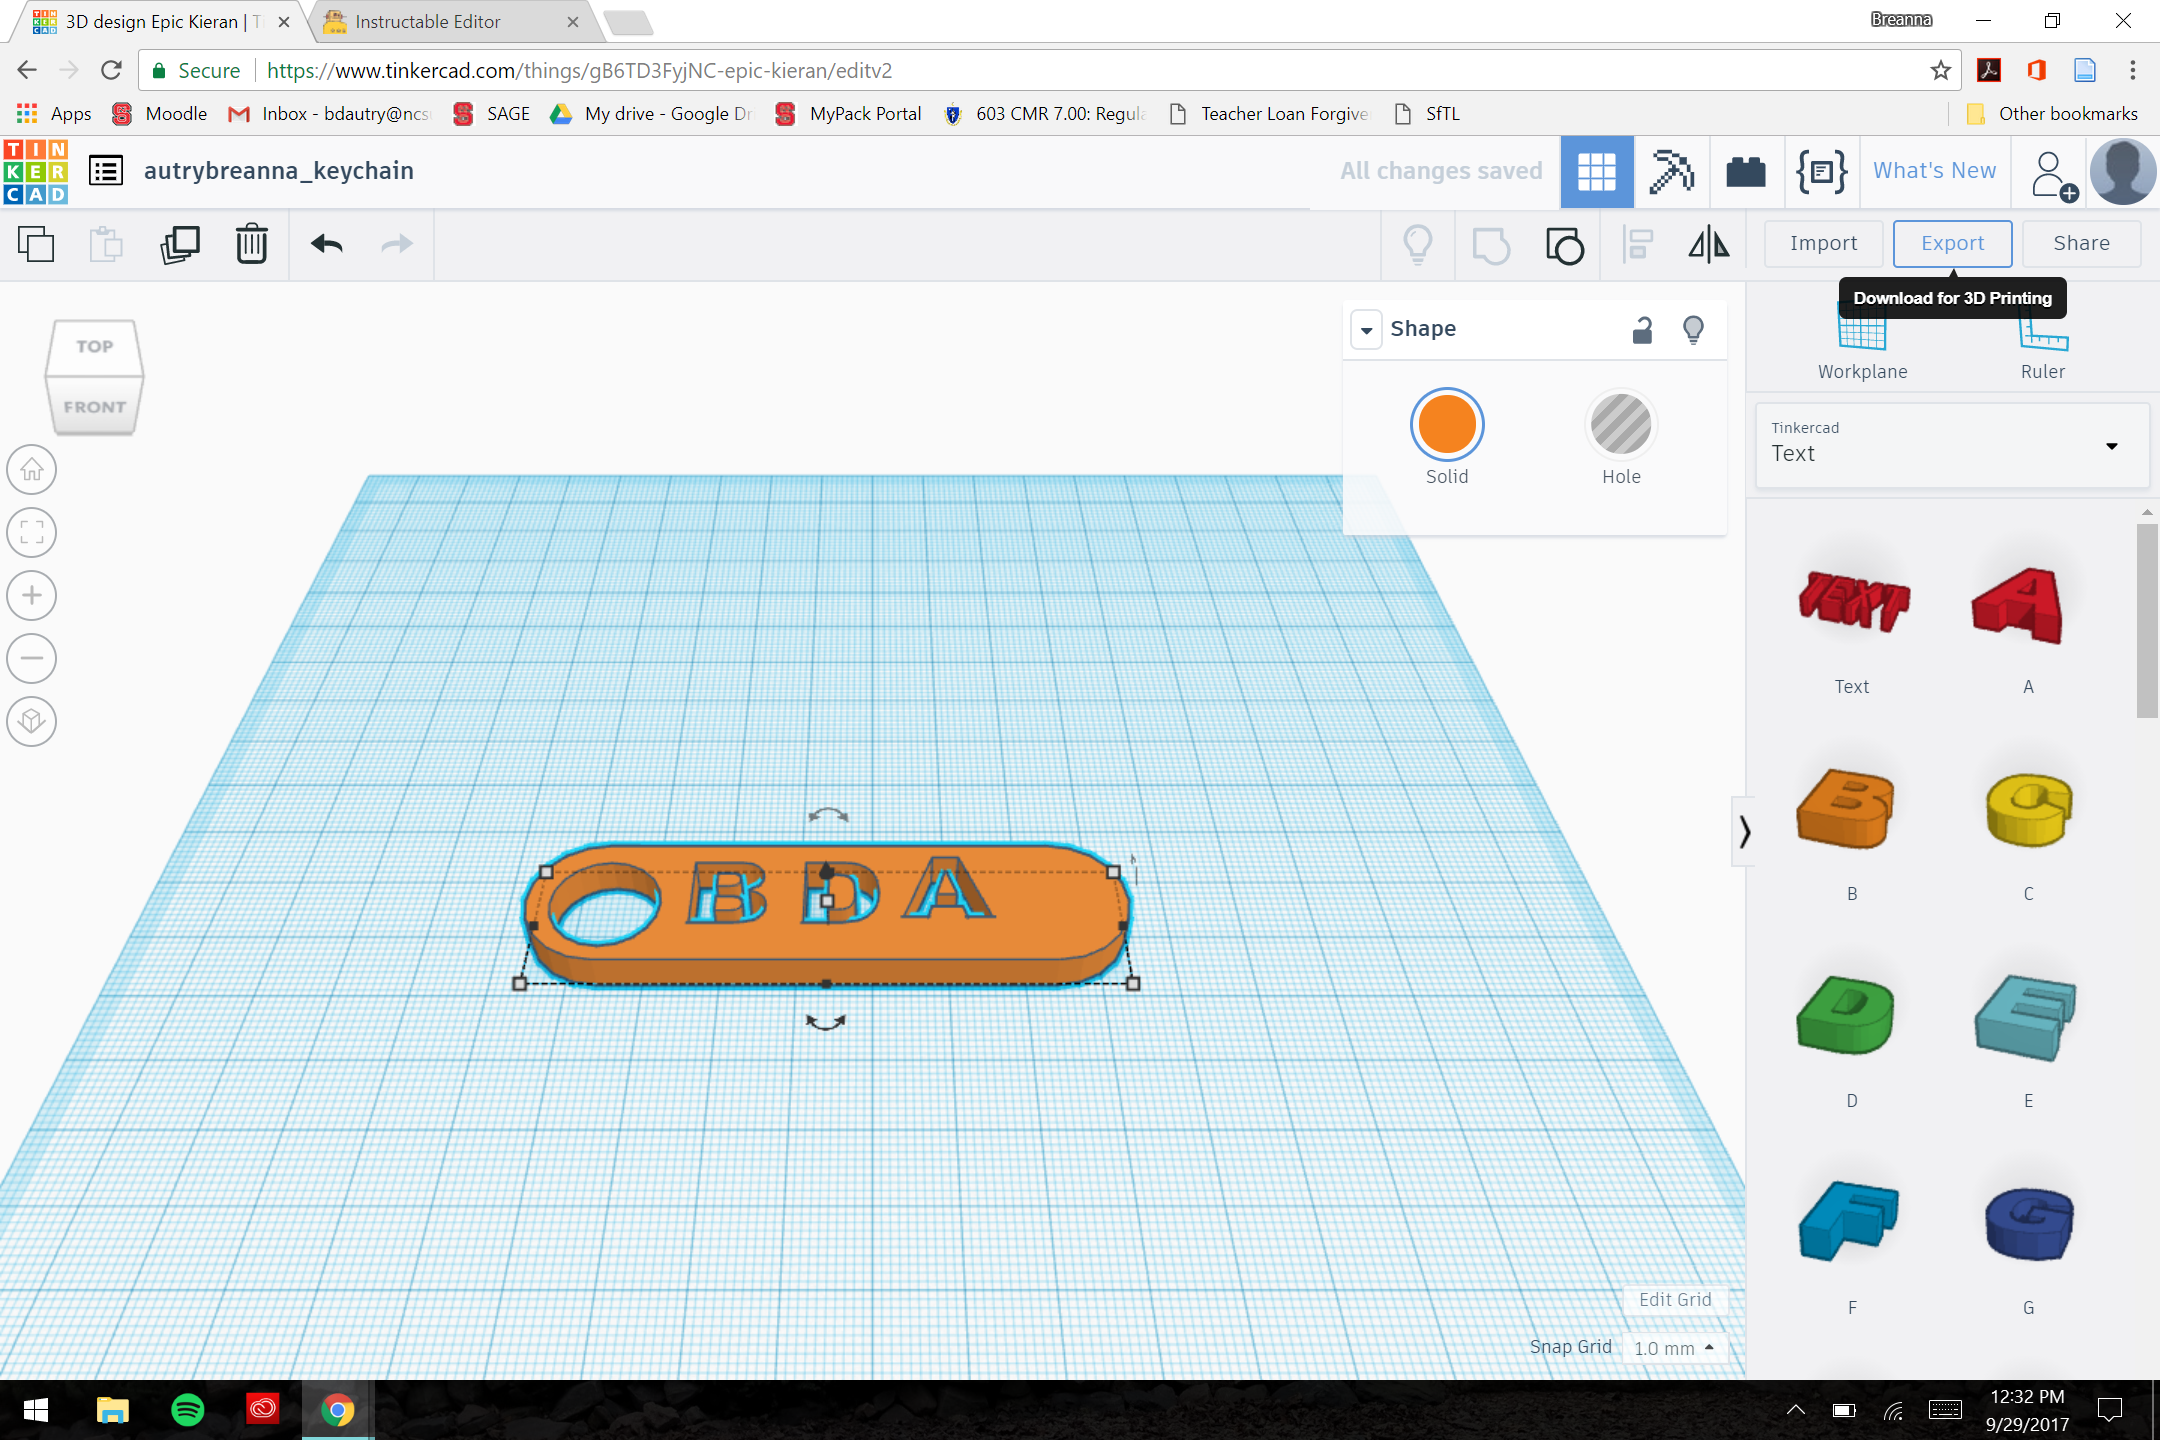This screenshot has height=1440, width=2160.
Task: Click the Delete trash can icon
Action: tap(251, 245)
